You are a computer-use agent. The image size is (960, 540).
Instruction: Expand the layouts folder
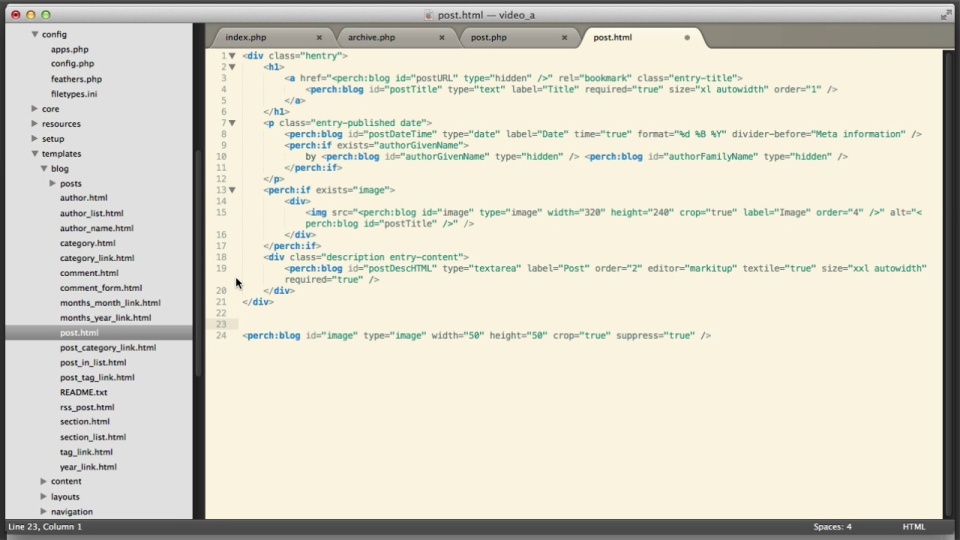click(43, 497)
